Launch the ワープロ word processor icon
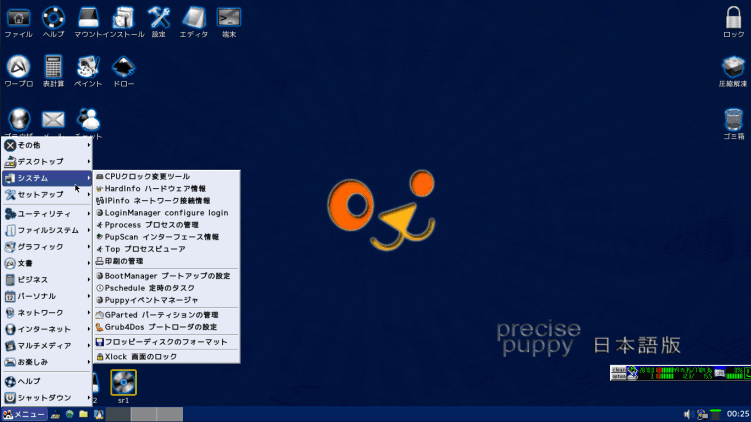 click(x=18, y=71)
